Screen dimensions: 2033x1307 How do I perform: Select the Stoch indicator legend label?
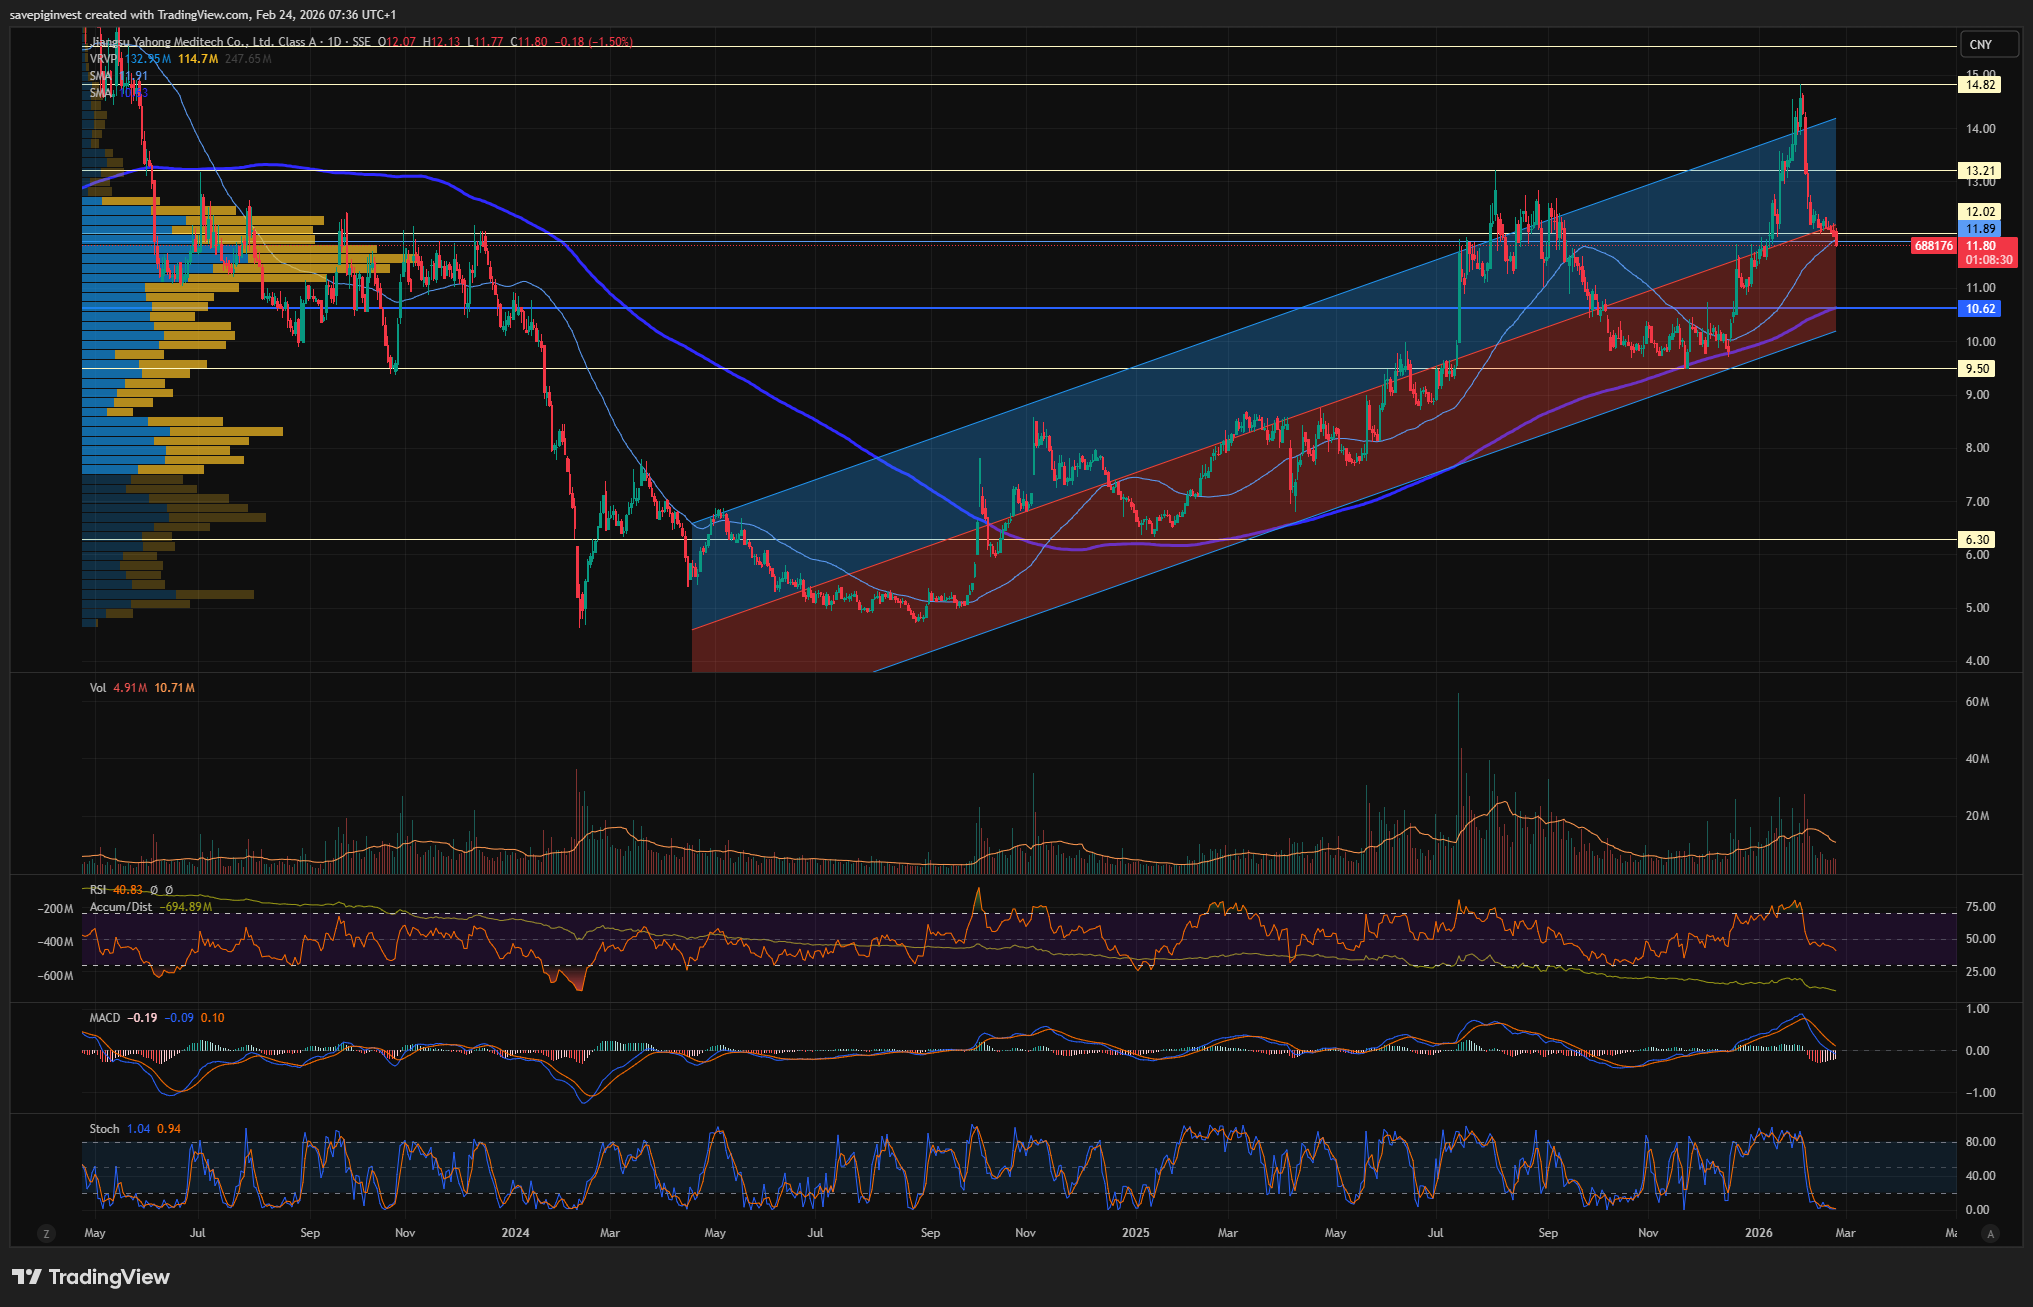tap(104, 1128)
